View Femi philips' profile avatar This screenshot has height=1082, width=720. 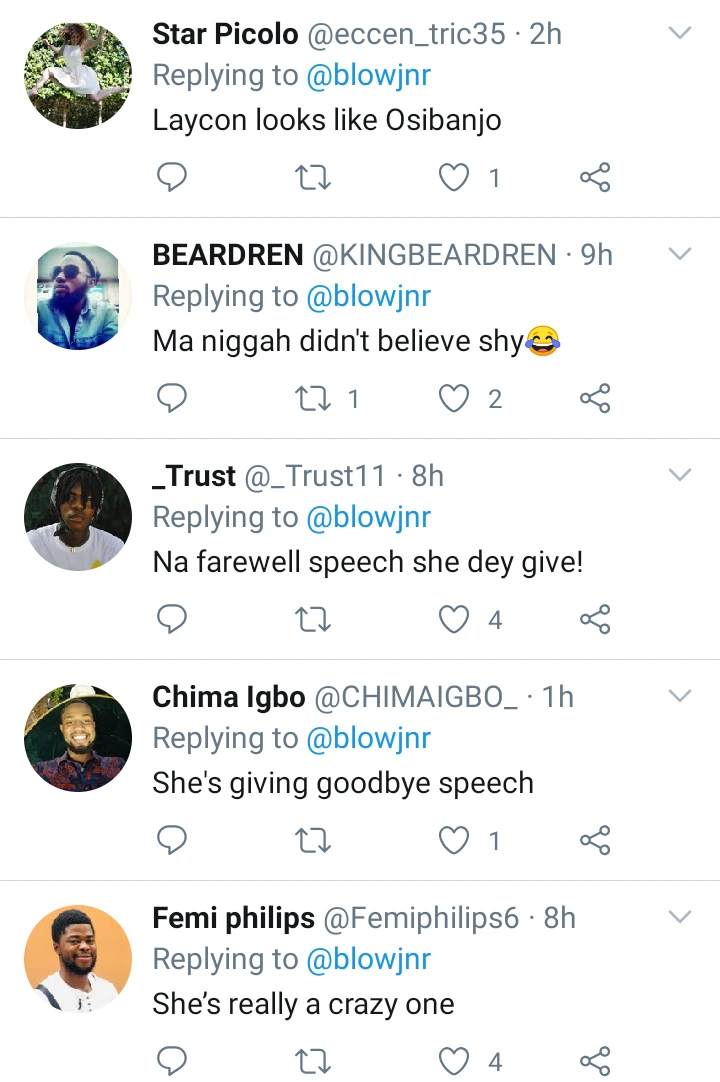(78, 959)
